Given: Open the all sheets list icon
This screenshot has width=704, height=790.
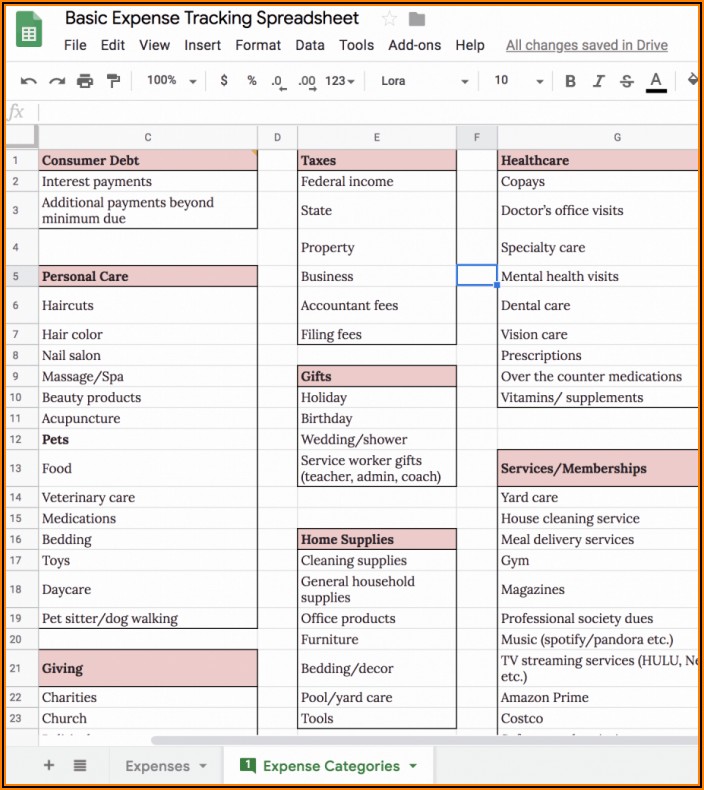Looking at the screenshot, I should click(x=80, y=765).
